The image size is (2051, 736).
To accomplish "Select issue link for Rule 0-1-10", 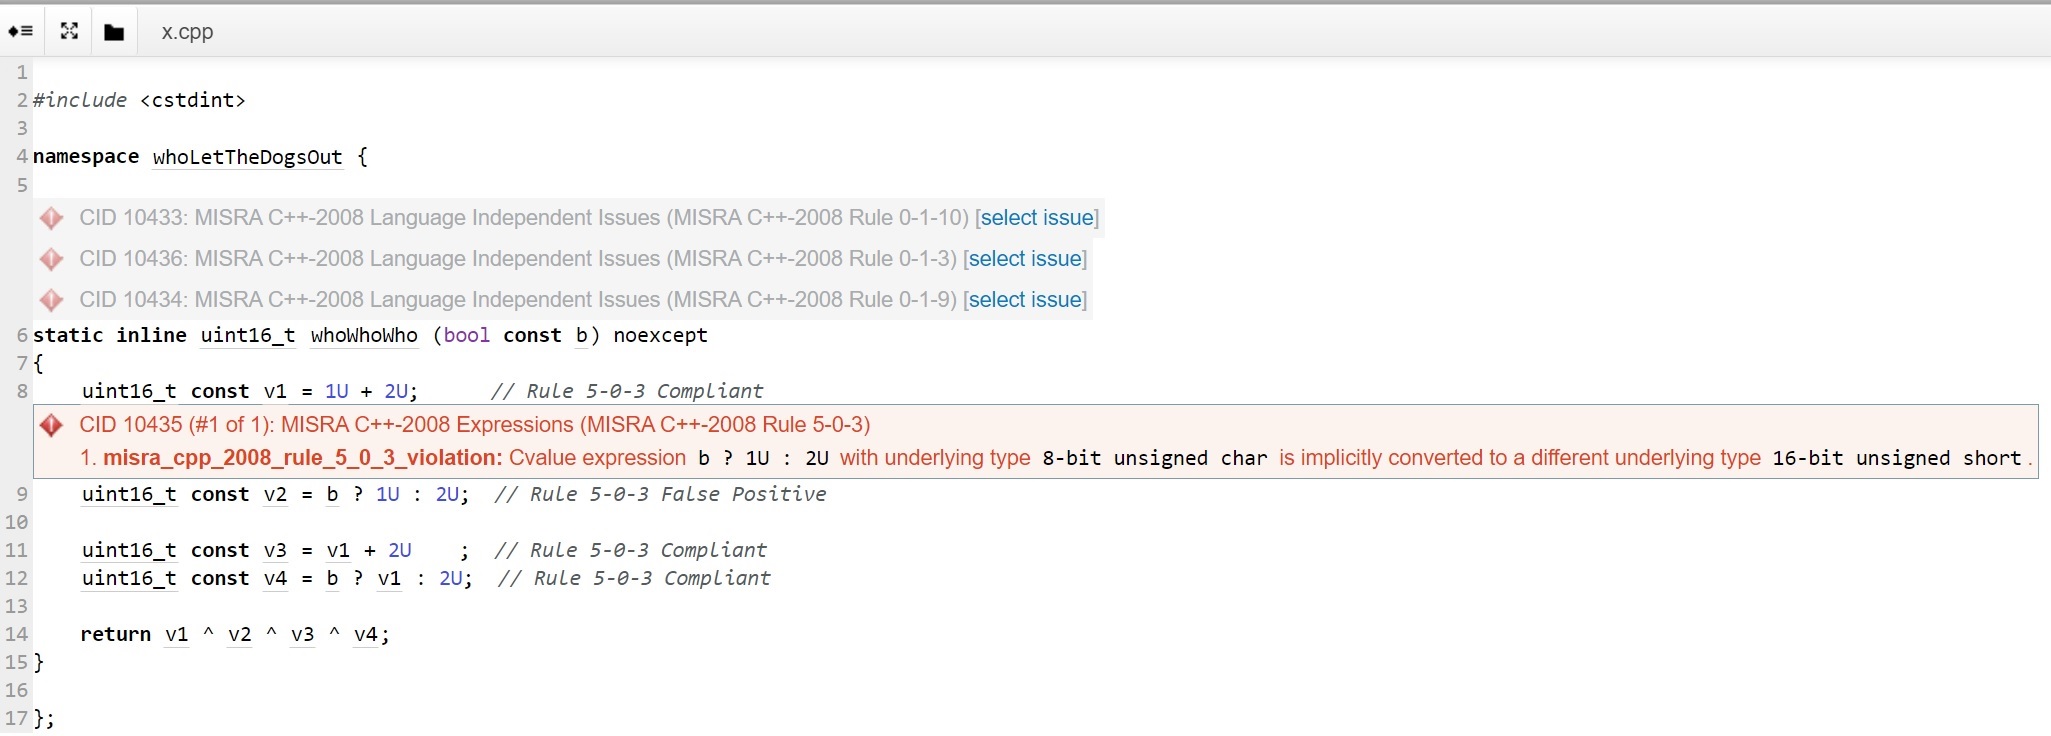I will [1037, 218].
